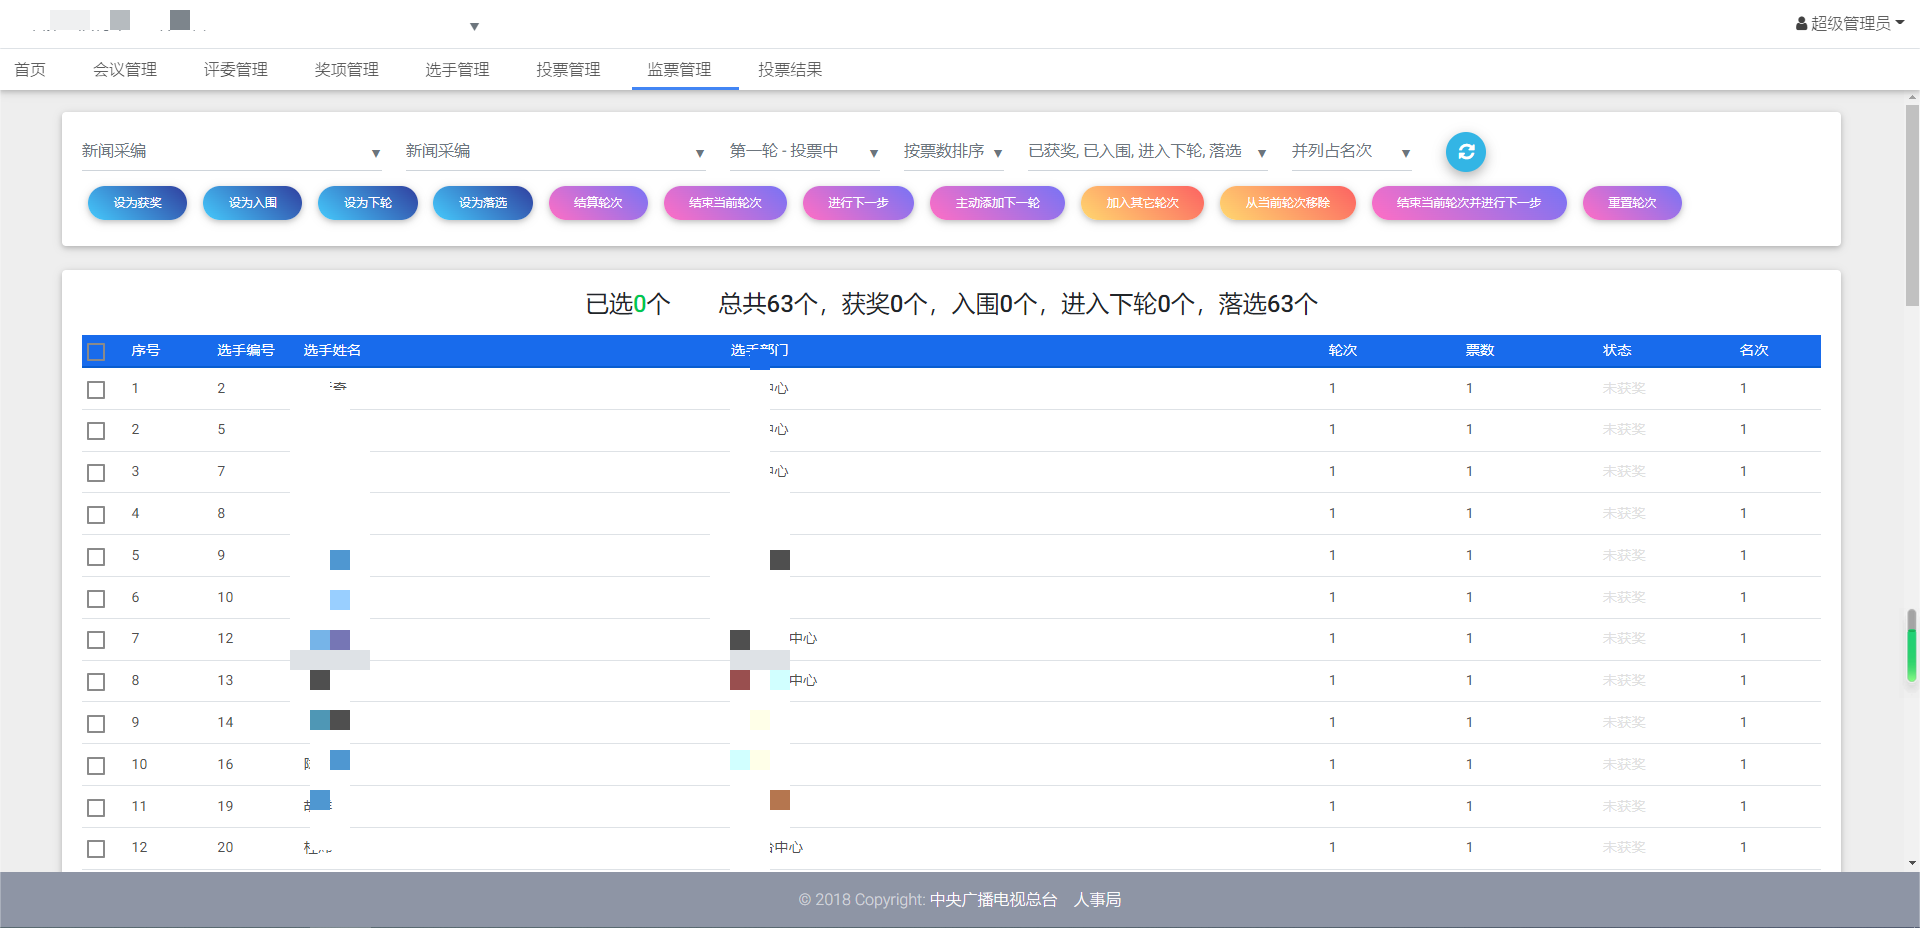This screenshot has height=928, width=1920.
Task: Open the 会议管理 tab
Action: point(125,70)
